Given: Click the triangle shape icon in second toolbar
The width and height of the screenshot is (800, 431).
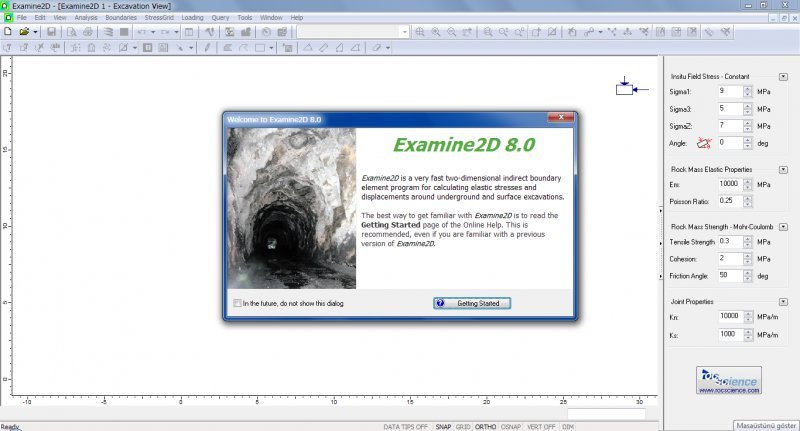Looking at the screenshot, I should (x=308, y=48).
